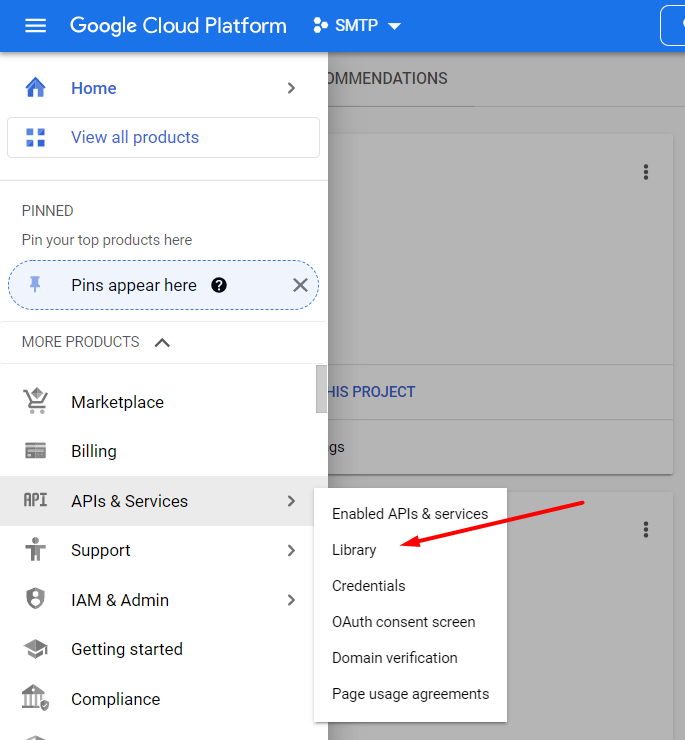Click the RECOMMENDATIONS tab in the background
The image size is (685, 740).
pyautogui.click(x=388, y=78)
